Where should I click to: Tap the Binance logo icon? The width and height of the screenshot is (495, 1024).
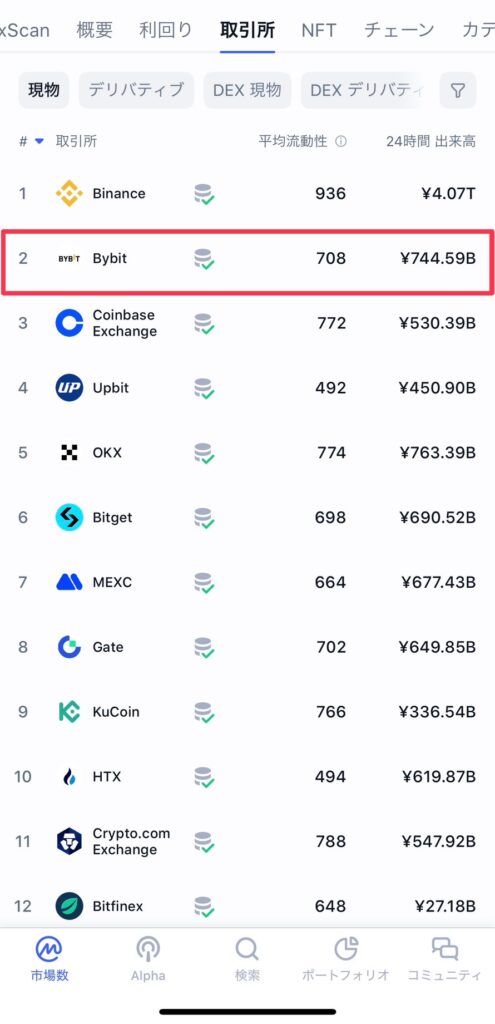click(69, 193)
